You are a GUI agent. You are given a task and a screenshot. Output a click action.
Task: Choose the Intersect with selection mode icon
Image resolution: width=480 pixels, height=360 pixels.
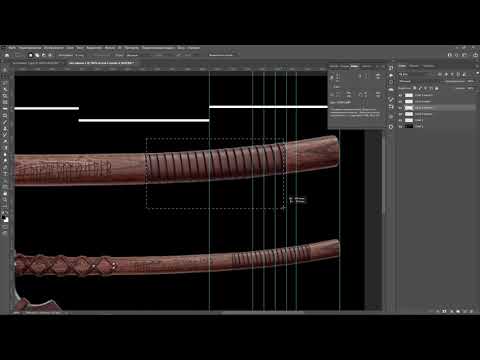pos(50,55)
